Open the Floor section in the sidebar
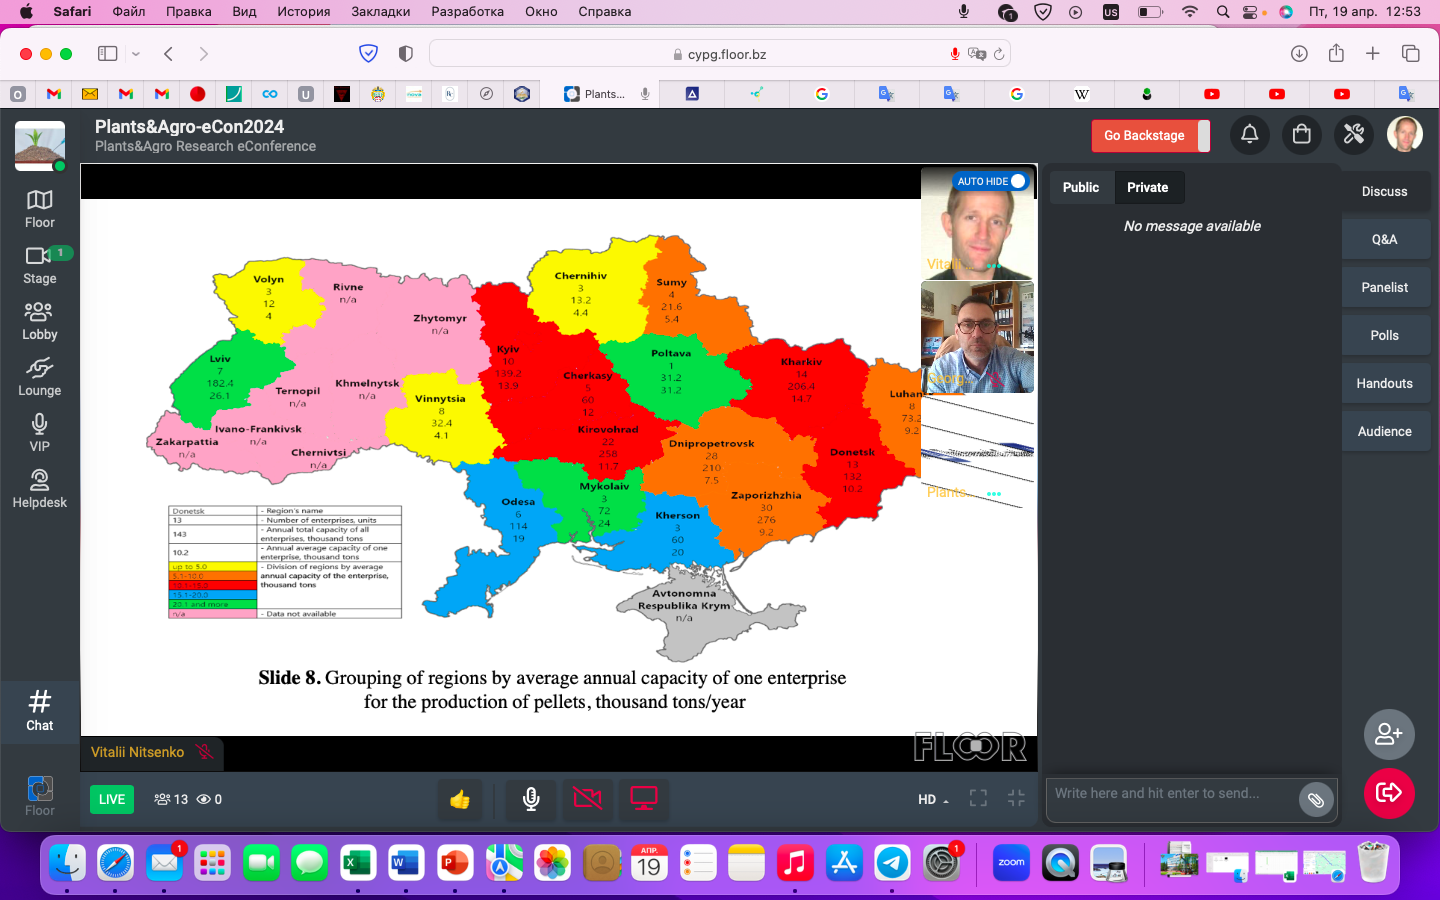This screenshot has height=900, width=1440. click(39, 209)
